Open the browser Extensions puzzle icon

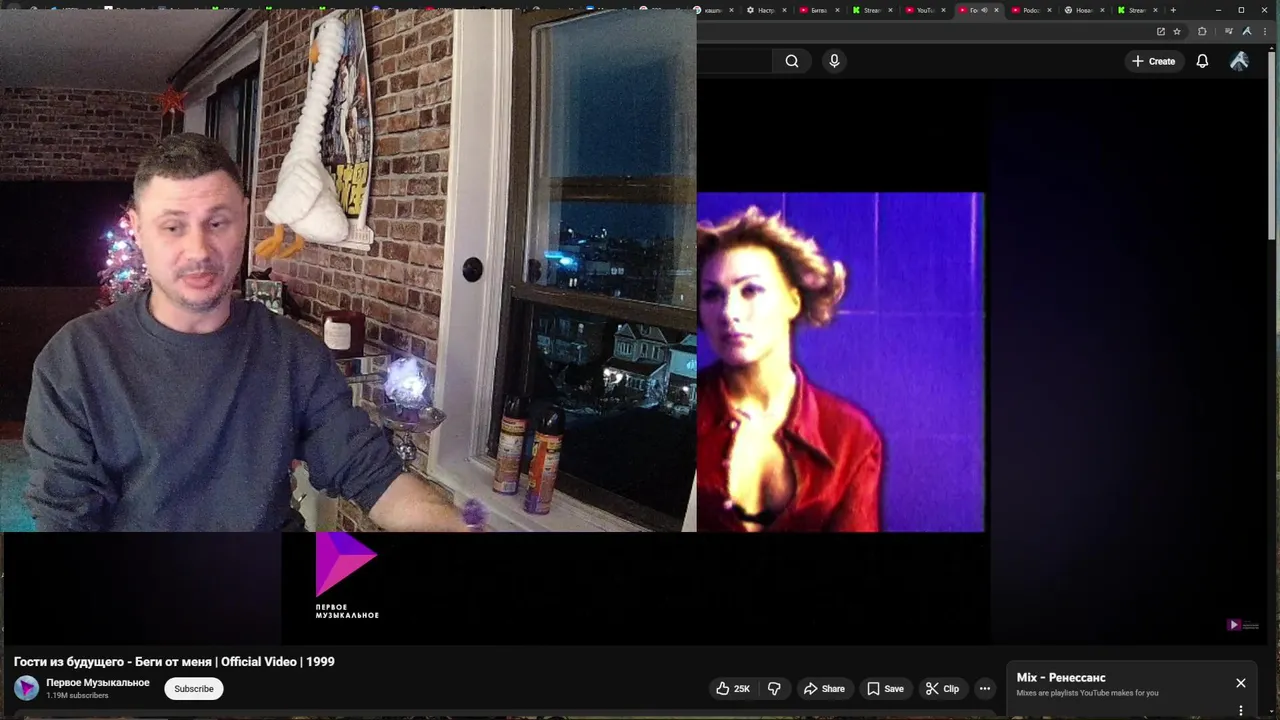[1202, 31]
